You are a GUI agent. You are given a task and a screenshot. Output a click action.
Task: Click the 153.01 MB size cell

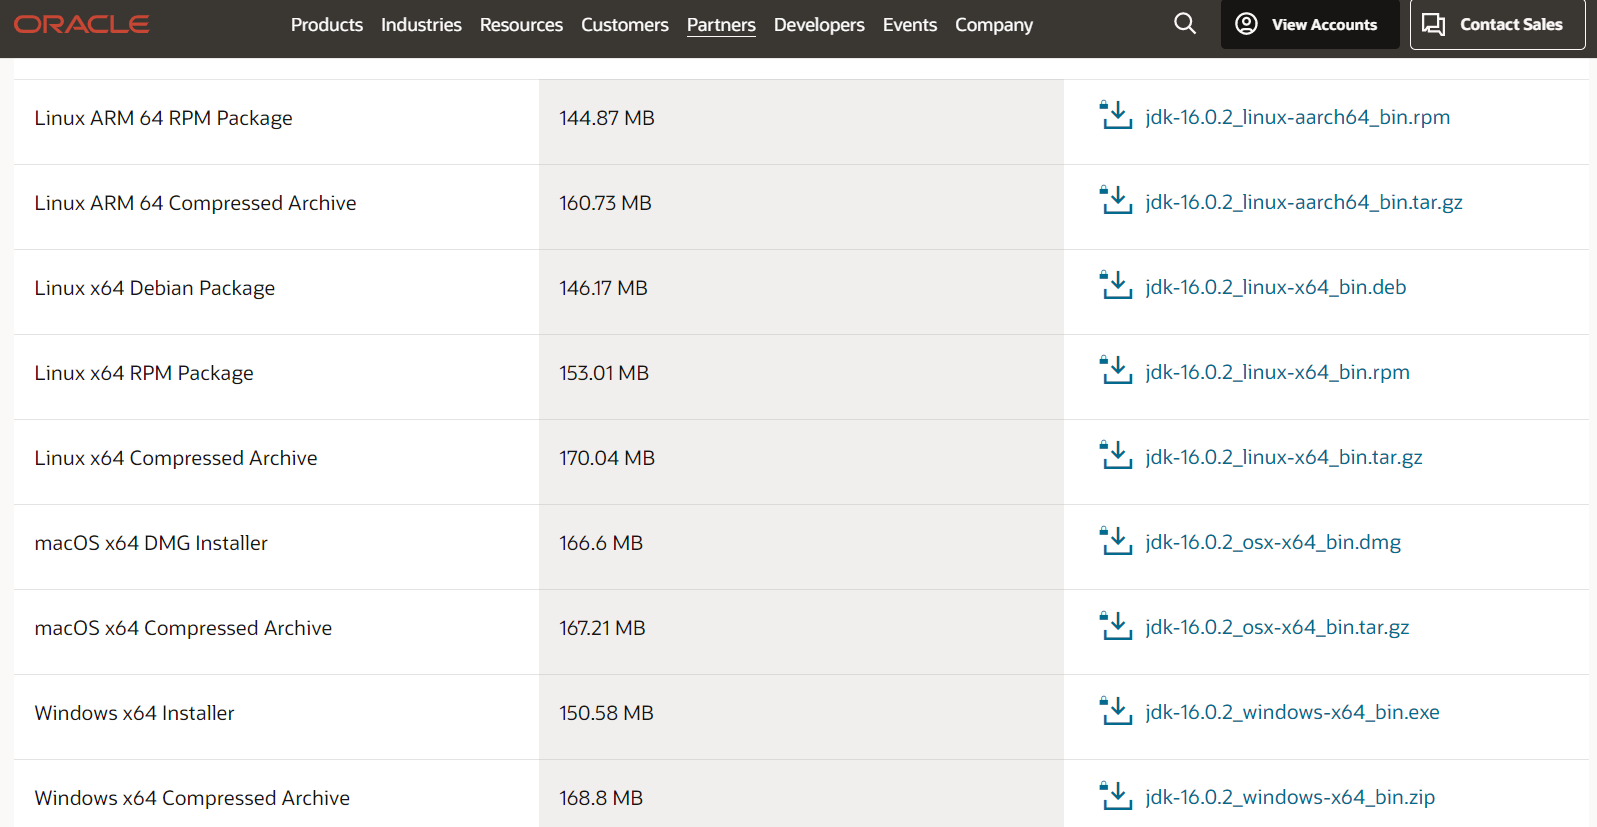(x=801, y=377)
